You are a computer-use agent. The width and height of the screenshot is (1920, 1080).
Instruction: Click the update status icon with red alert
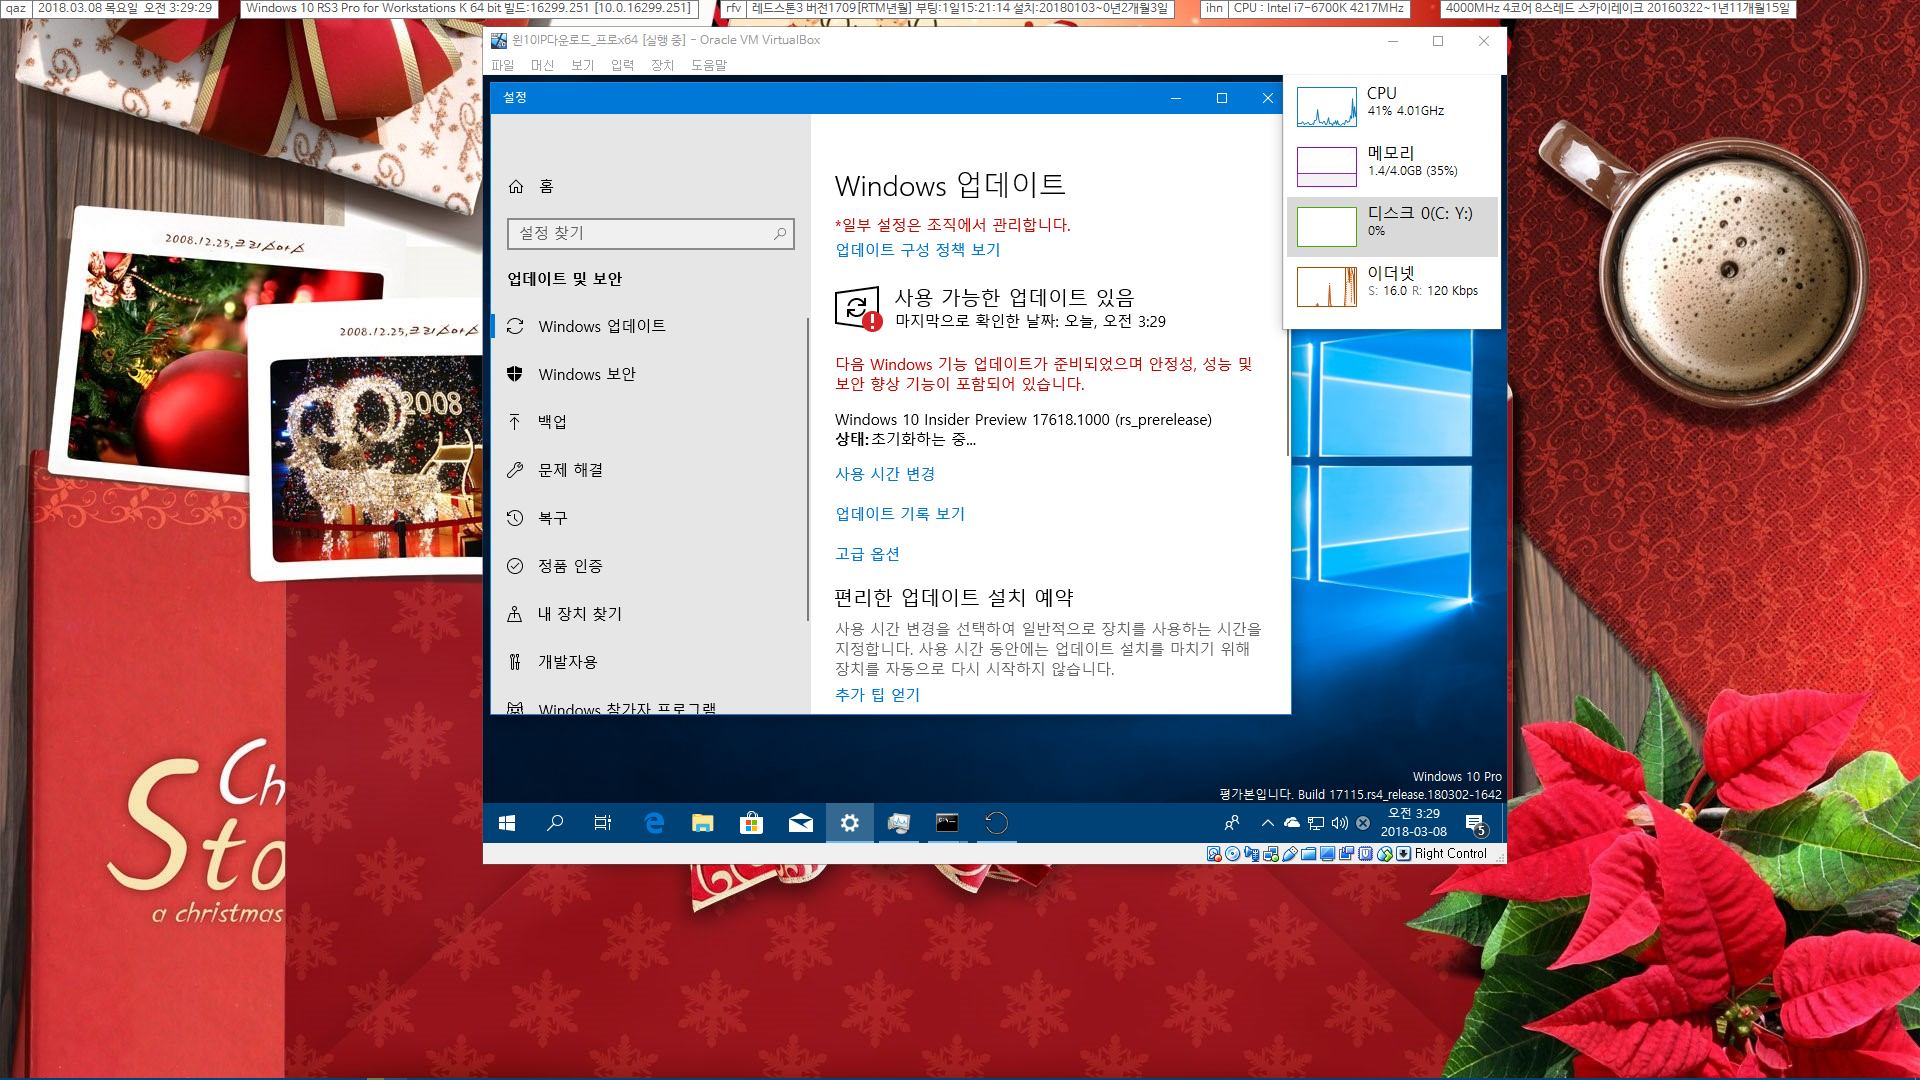click(859, 308)
